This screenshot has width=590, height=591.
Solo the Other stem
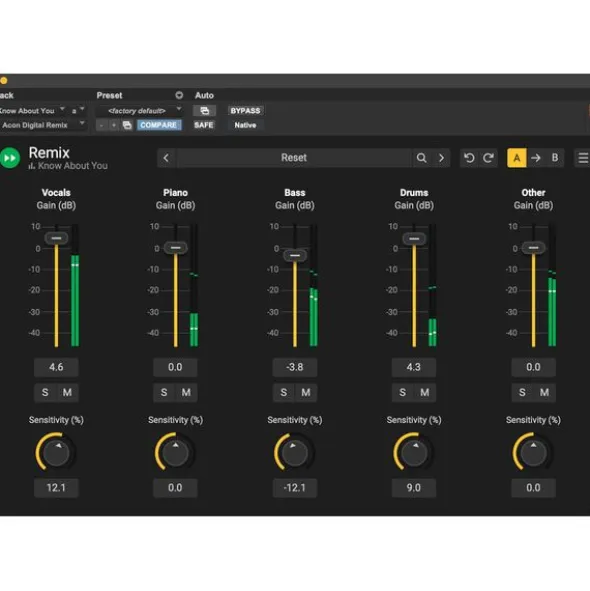(522, 392)
